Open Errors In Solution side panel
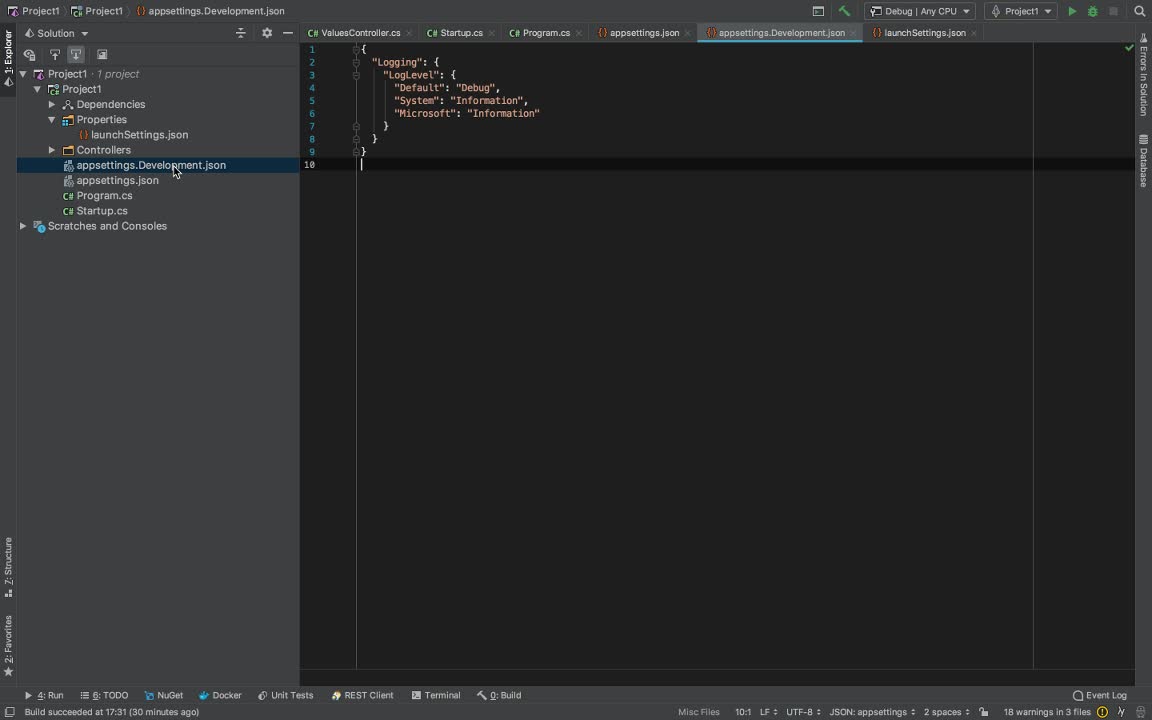 pos(1144,75)
